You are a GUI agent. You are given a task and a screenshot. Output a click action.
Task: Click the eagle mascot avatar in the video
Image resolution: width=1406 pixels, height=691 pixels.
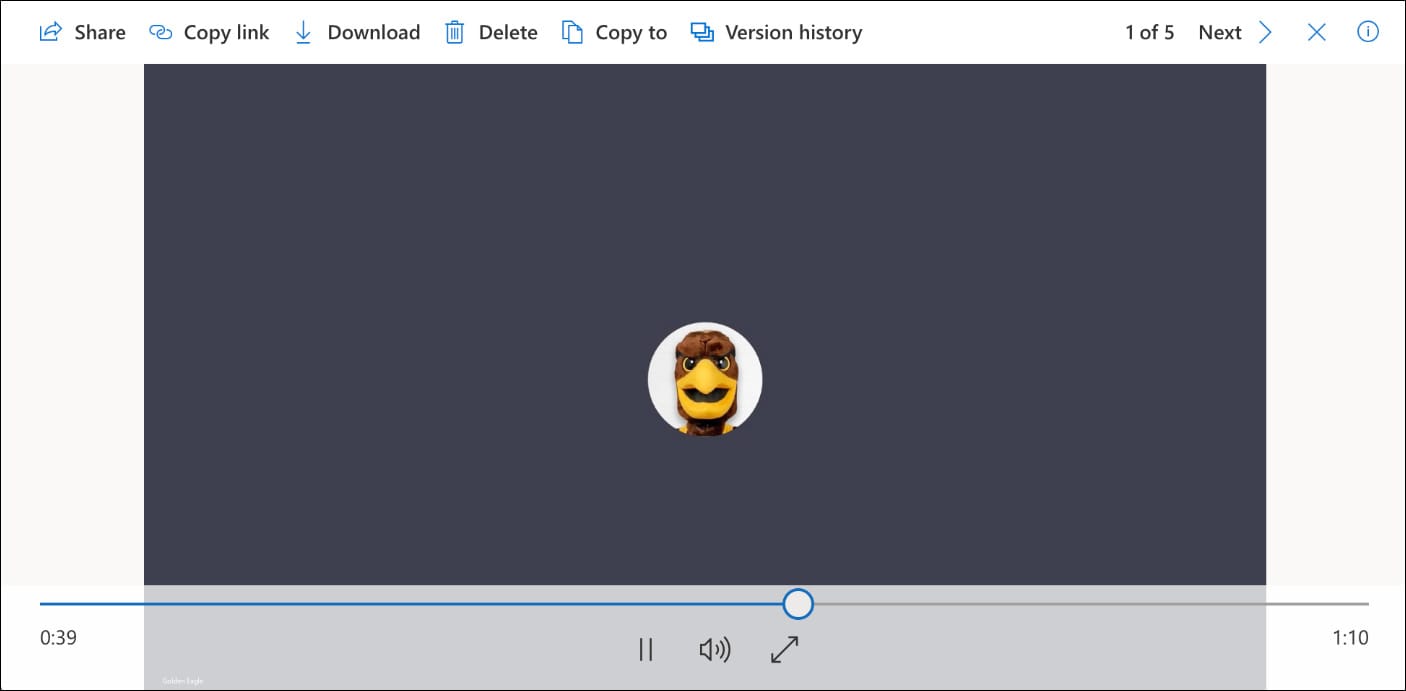coord(705,380)
